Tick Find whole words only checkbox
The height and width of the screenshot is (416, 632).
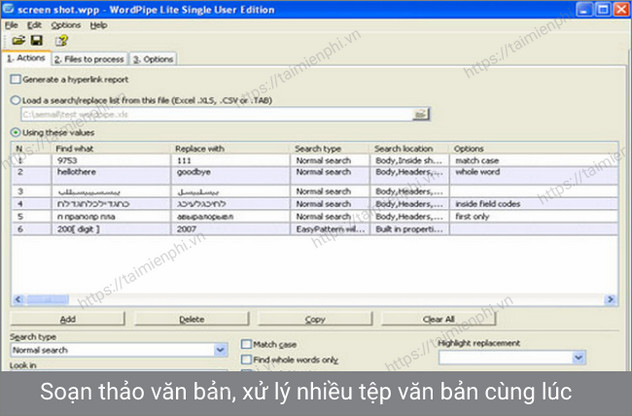(x=246, y=359)
